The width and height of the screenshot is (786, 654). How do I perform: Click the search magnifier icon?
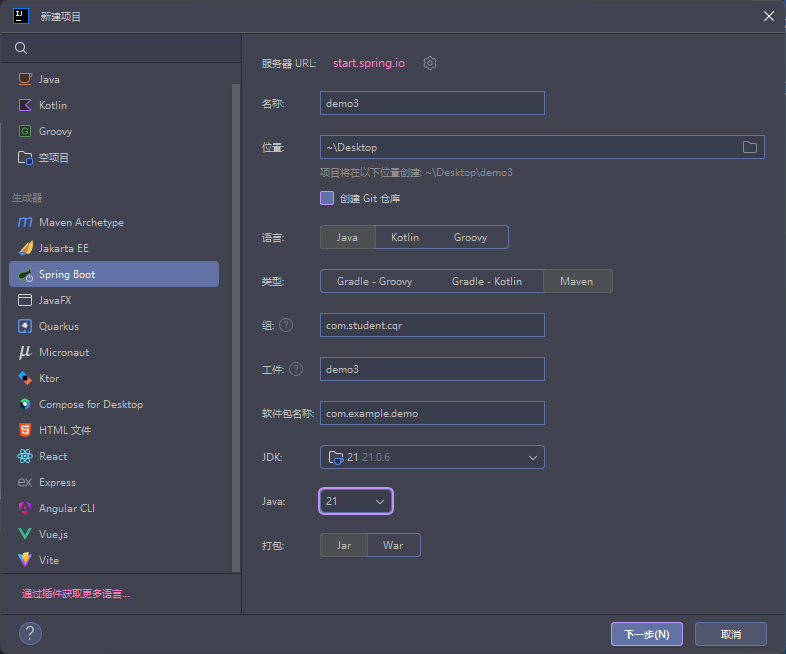click(x=21, y=48)
